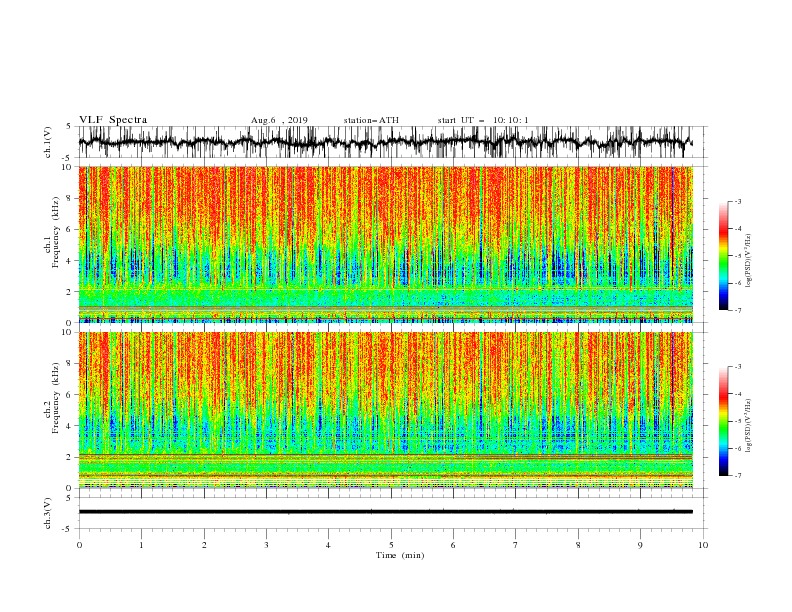Image resolution: width=792 pixels, height=612 pixels.
Task: Click the time axis tick label '10'
Action: click(703, 545)
